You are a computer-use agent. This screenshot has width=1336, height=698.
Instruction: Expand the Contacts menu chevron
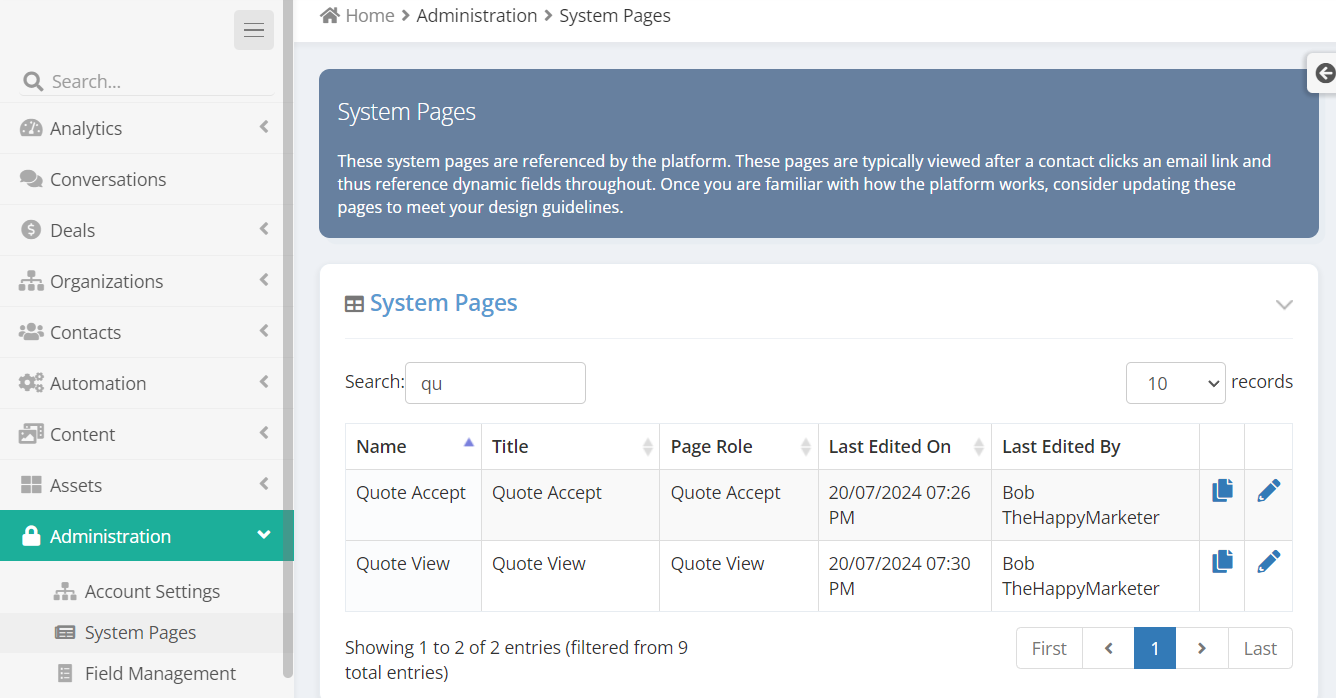[264, 331]
